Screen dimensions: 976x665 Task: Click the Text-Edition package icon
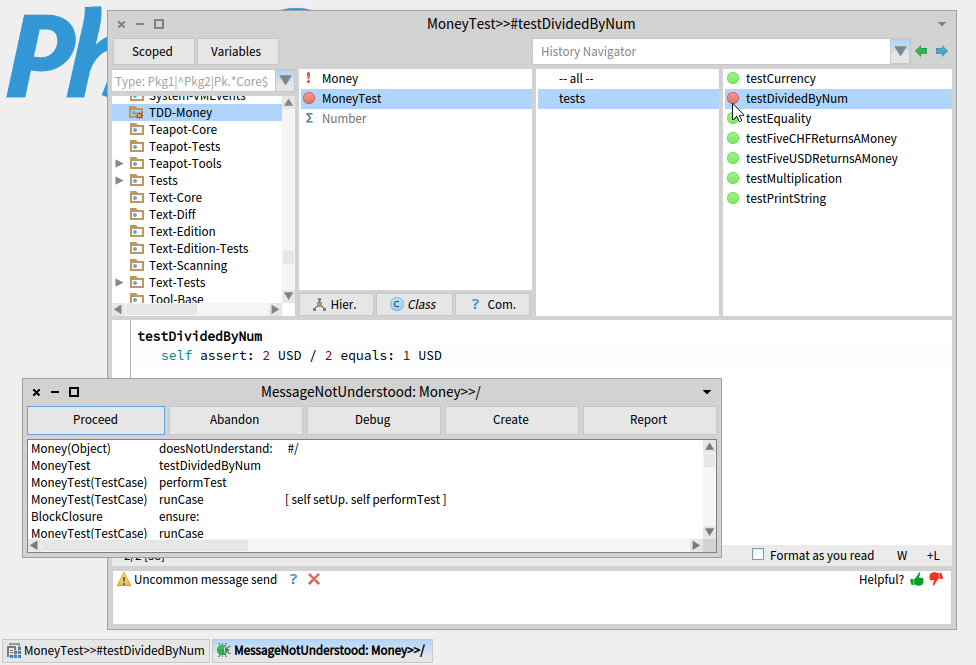pos(136,231)
